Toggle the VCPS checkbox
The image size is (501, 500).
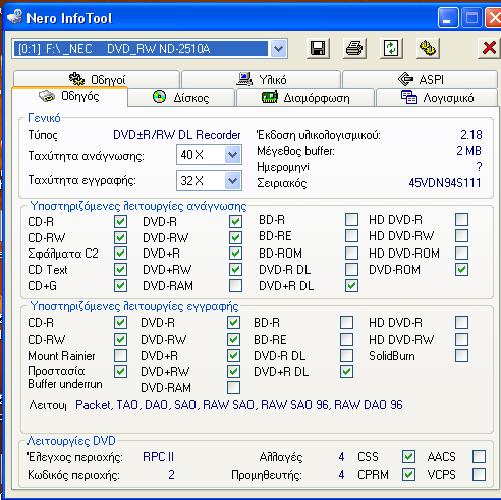pos(479,474)
